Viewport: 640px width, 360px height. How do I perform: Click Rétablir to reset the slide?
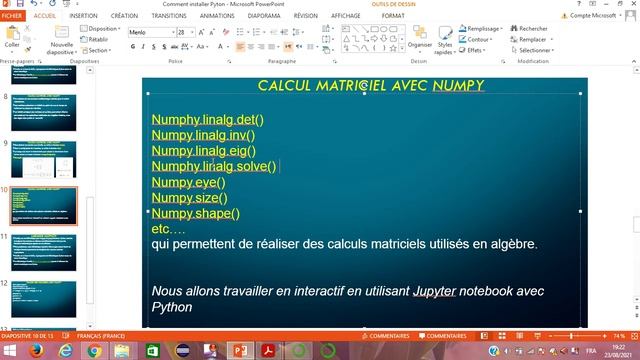[94, 39]
